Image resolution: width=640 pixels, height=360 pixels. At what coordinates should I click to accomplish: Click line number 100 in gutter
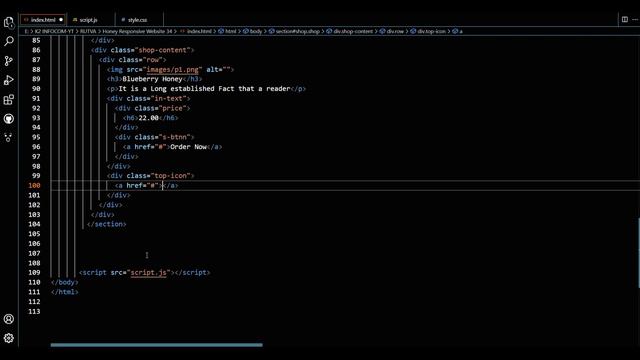[x=34, y=185]
